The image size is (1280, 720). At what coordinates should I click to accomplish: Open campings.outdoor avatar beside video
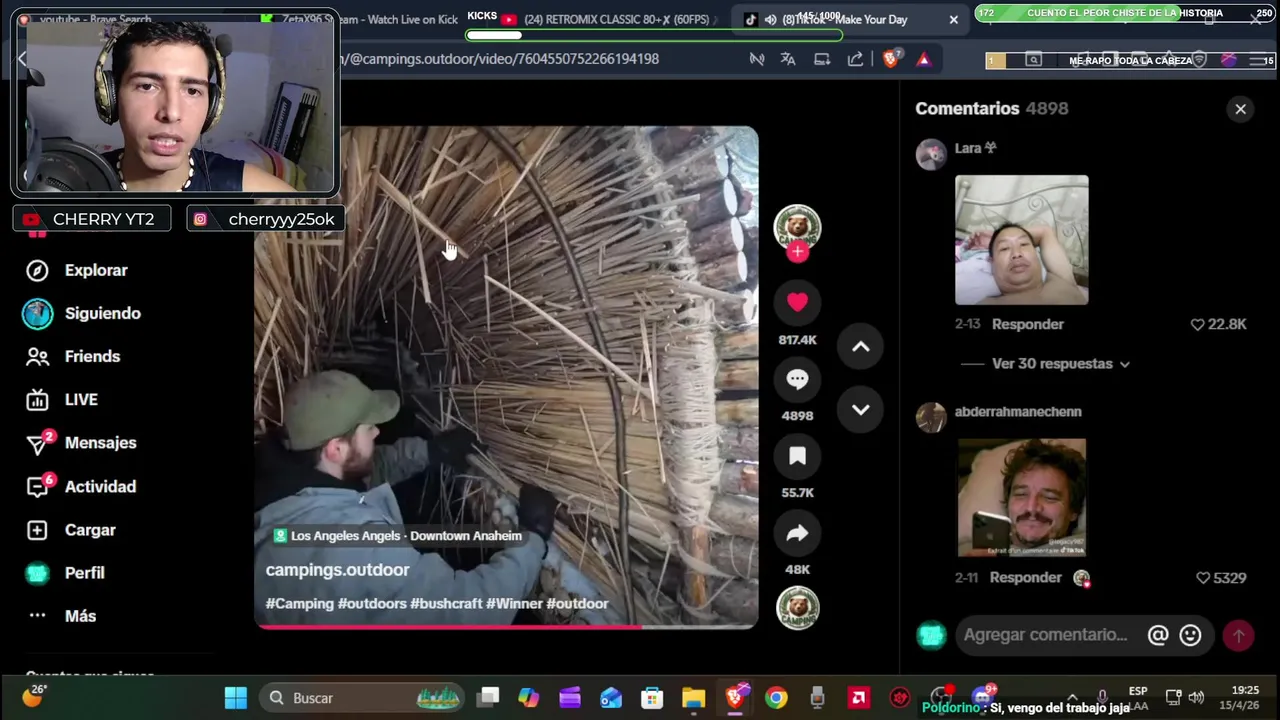coord(797,227)
